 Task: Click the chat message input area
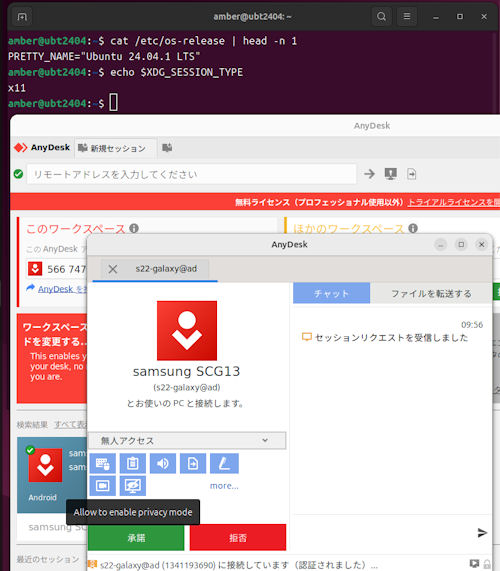tap(384, 533)
